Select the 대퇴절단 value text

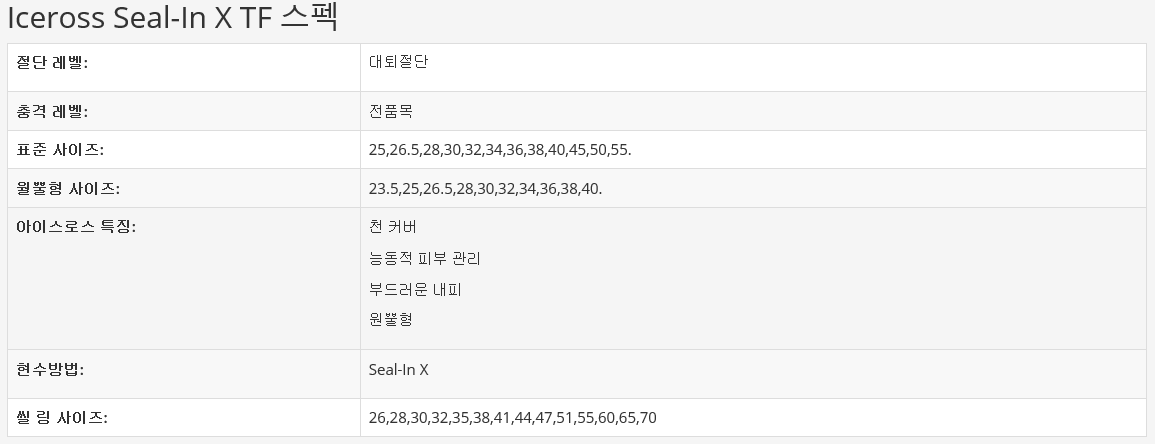click(x=398, y=62)
